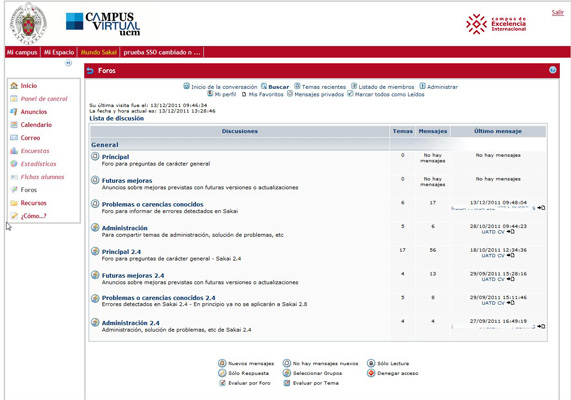
Task: Click the group icon beside Administración forum
Action: (x=95, y=227)
